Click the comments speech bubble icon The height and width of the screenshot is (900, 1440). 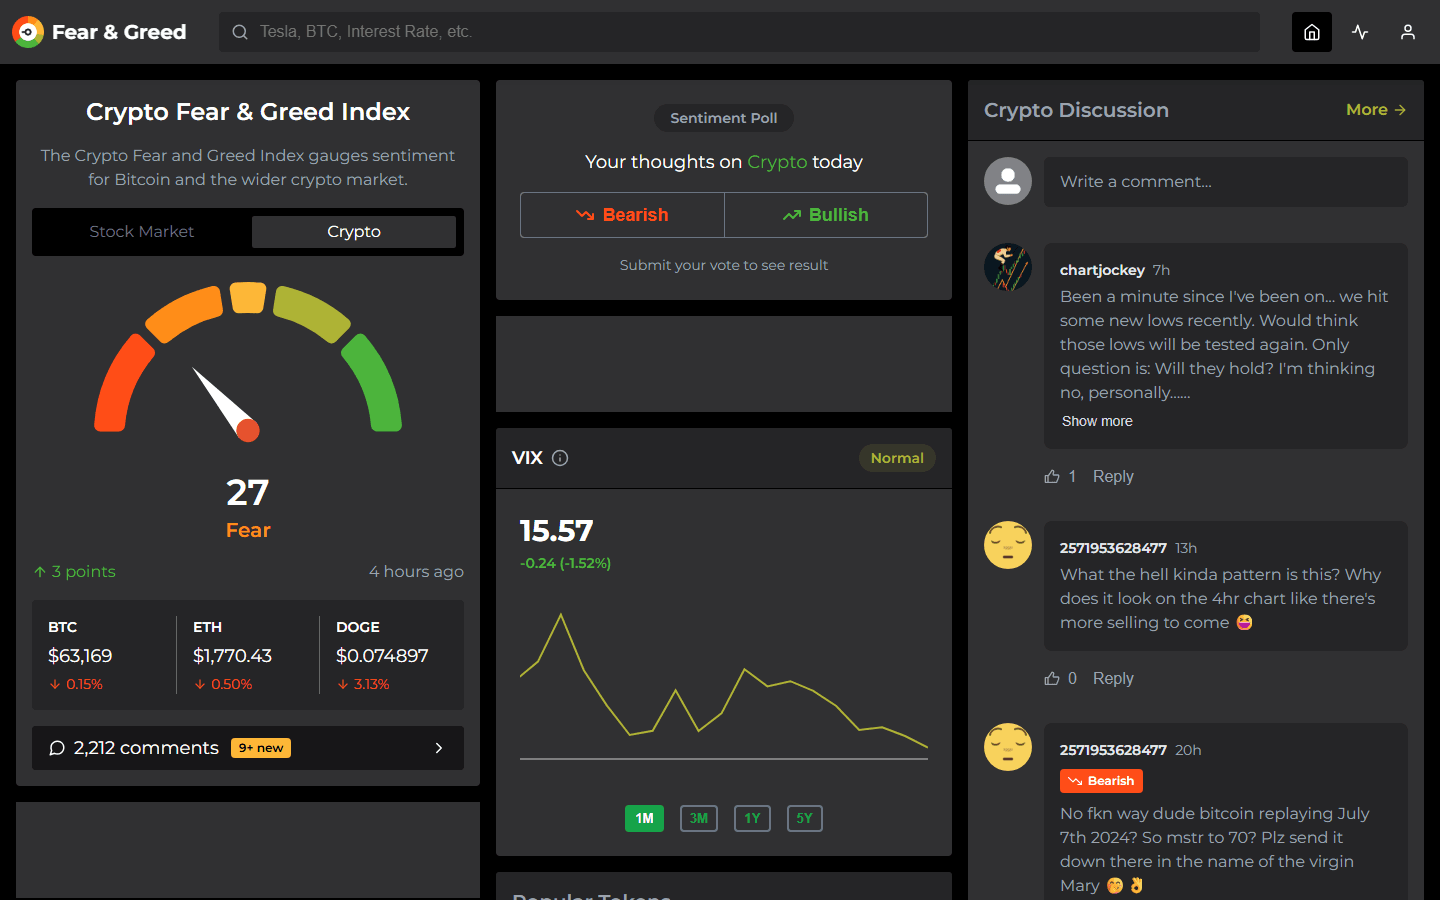click(57, 748)
